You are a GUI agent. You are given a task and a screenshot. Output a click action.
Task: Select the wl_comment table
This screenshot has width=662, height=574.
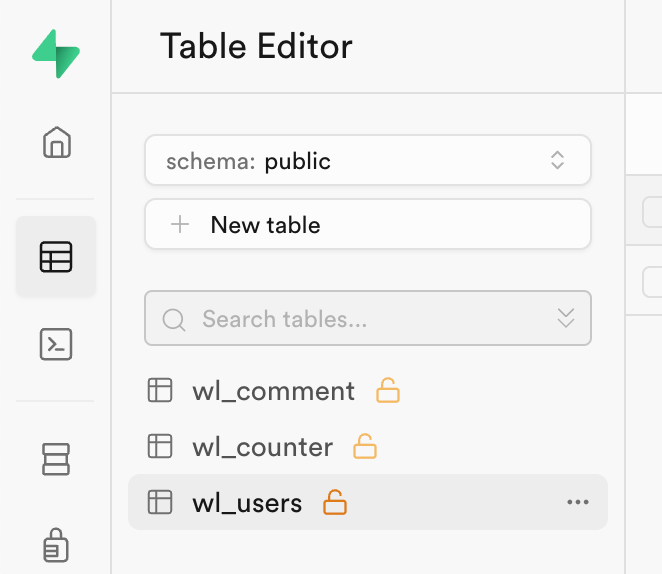(x=273, y=391)
